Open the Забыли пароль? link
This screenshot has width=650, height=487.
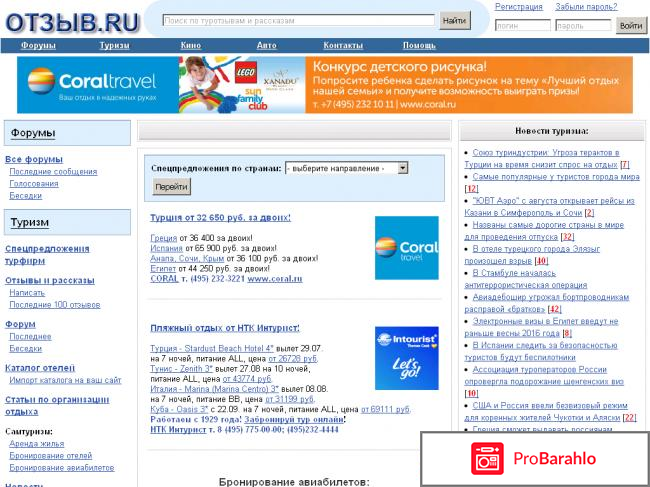(586, 7)
